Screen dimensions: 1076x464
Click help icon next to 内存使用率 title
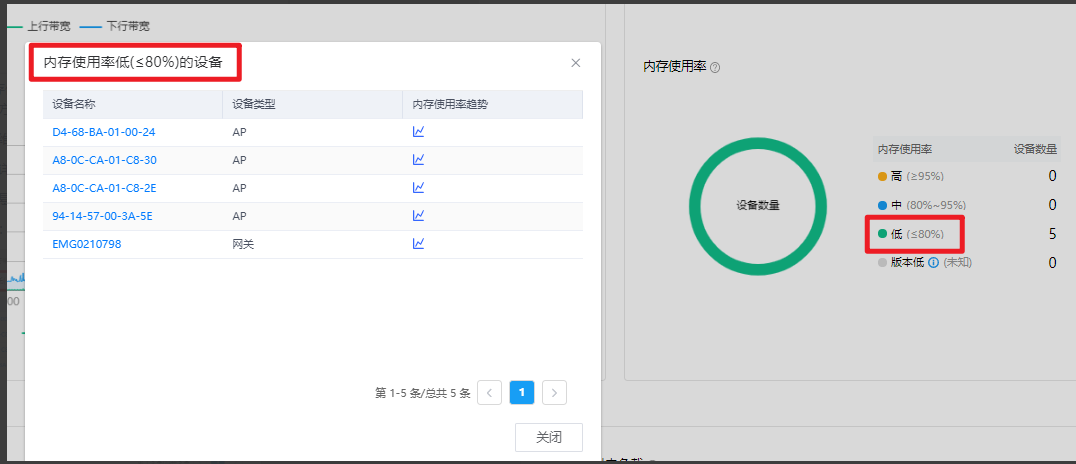point(715,68)
